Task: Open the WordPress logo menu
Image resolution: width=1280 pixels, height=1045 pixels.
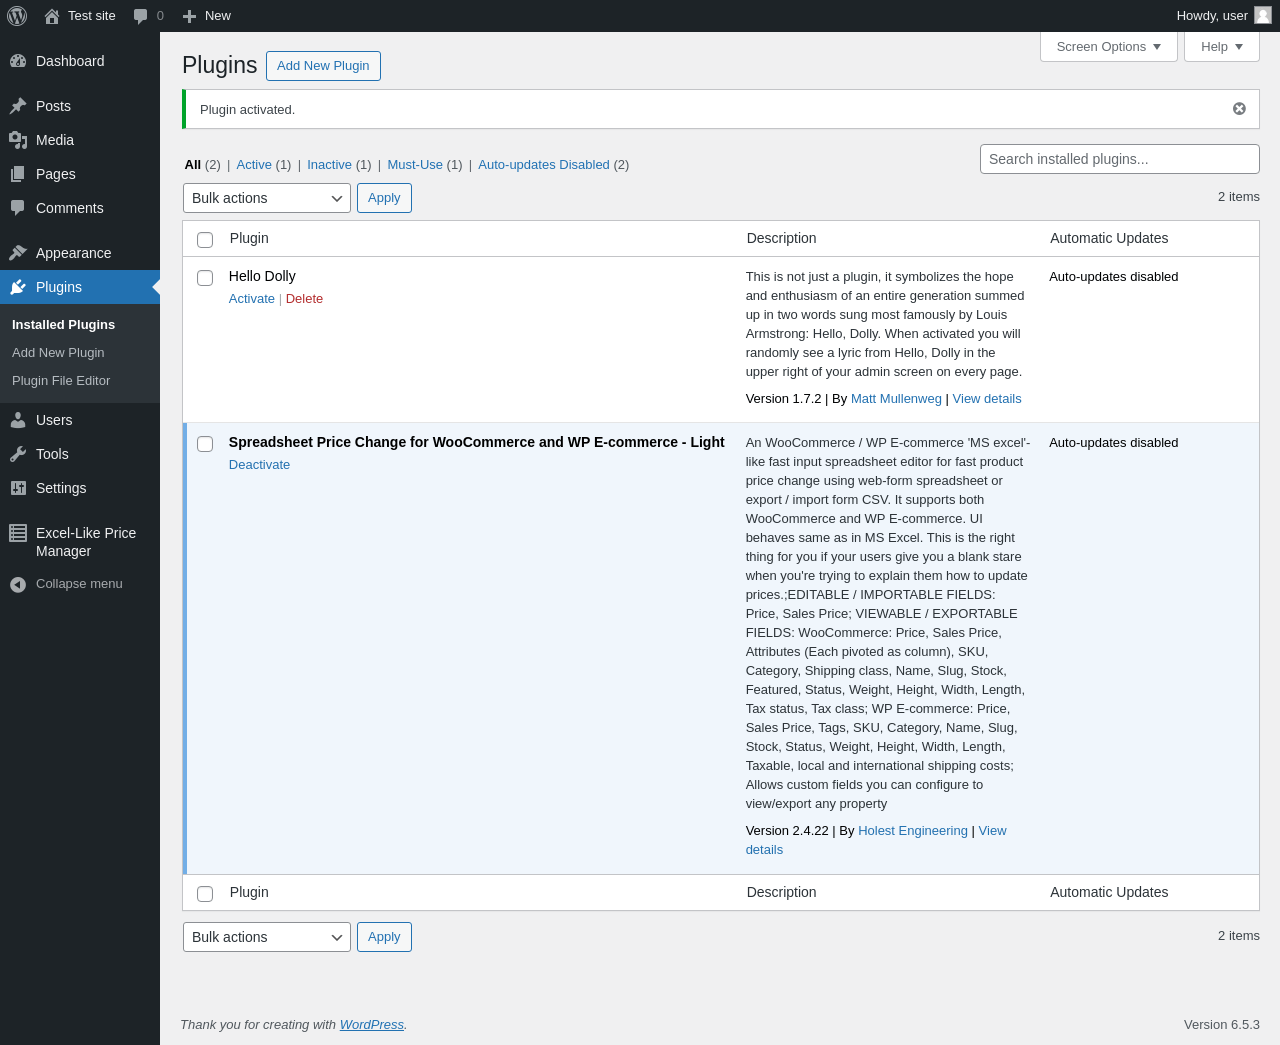Action: (x=17, y=16)
